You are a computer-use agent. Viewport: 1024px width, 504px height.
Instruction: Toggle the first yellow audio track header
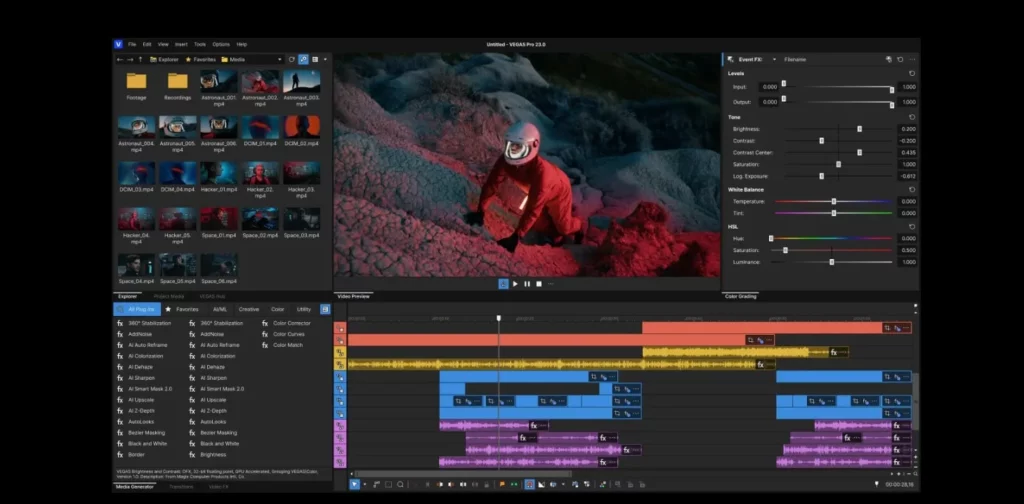pyautogui.click(x=340, y=353)
